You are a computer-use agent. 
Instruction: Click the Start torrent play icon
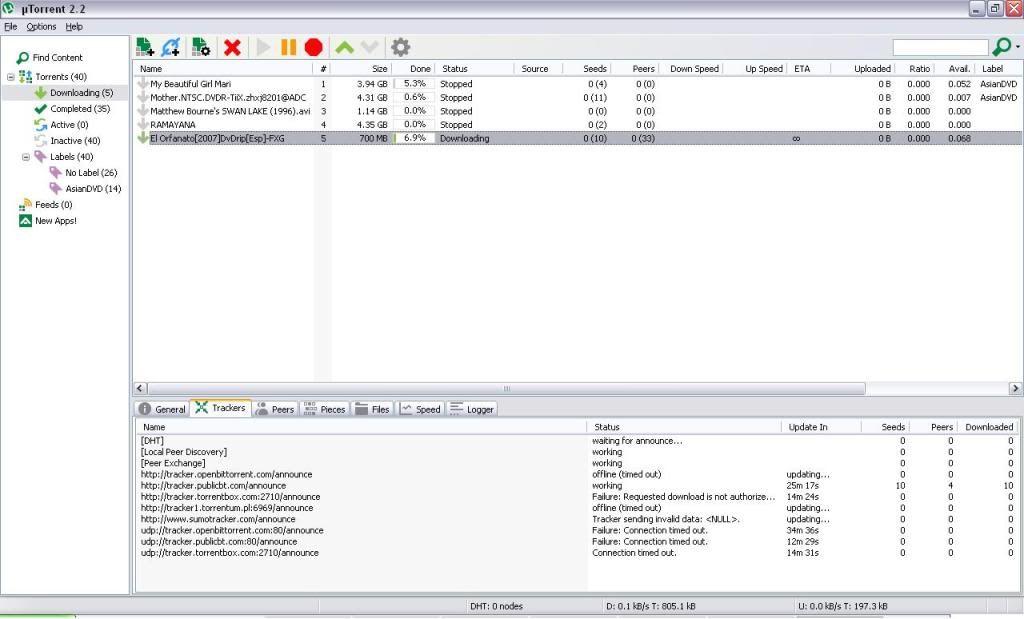(263, 47)
